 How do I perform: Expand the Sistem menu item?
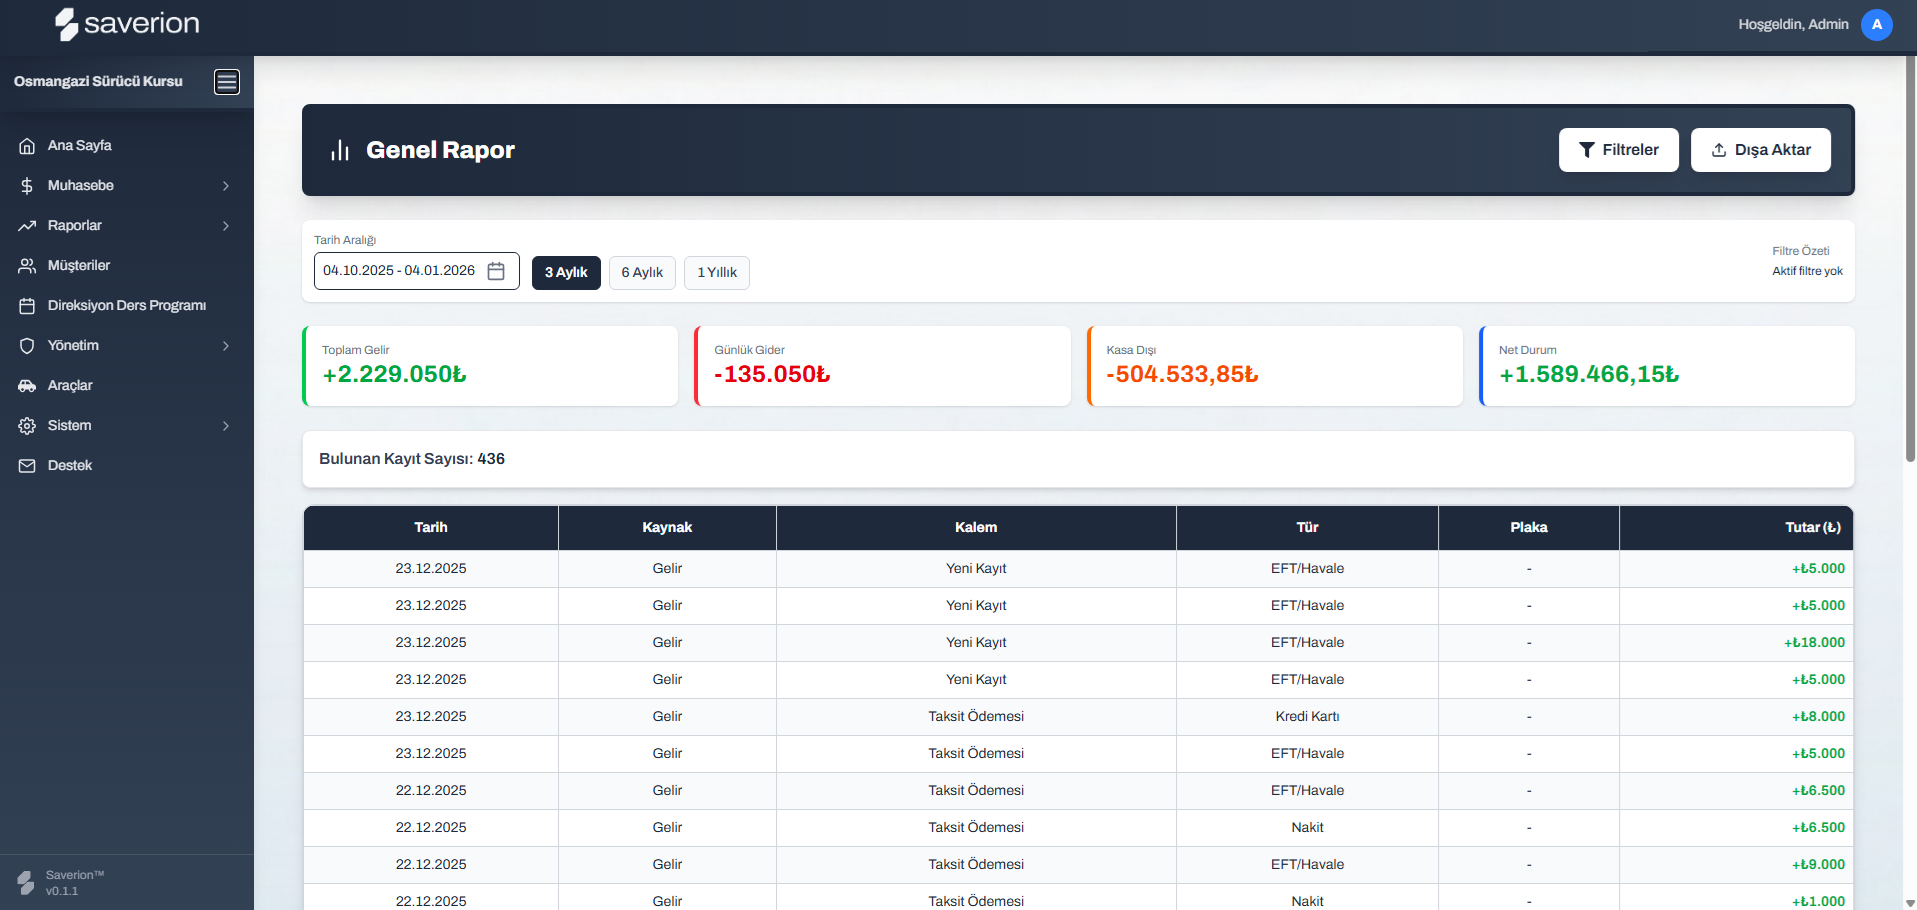pyautogui.click(x=70, y=426)
